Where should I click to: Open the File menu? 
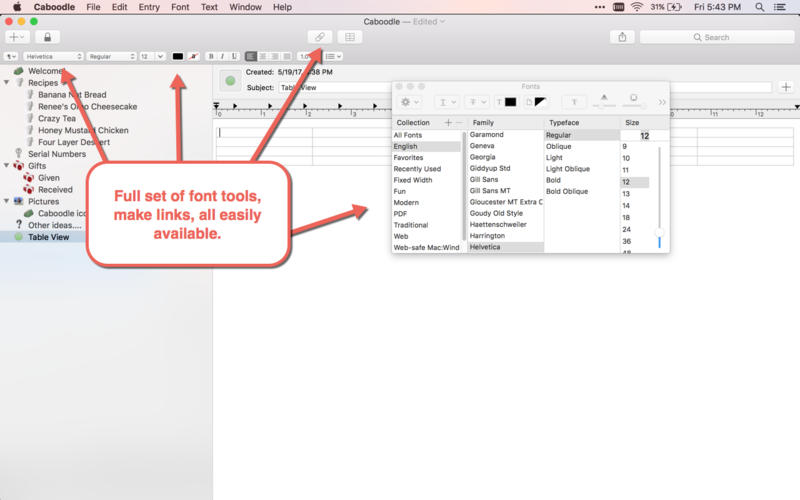[93, 7]
